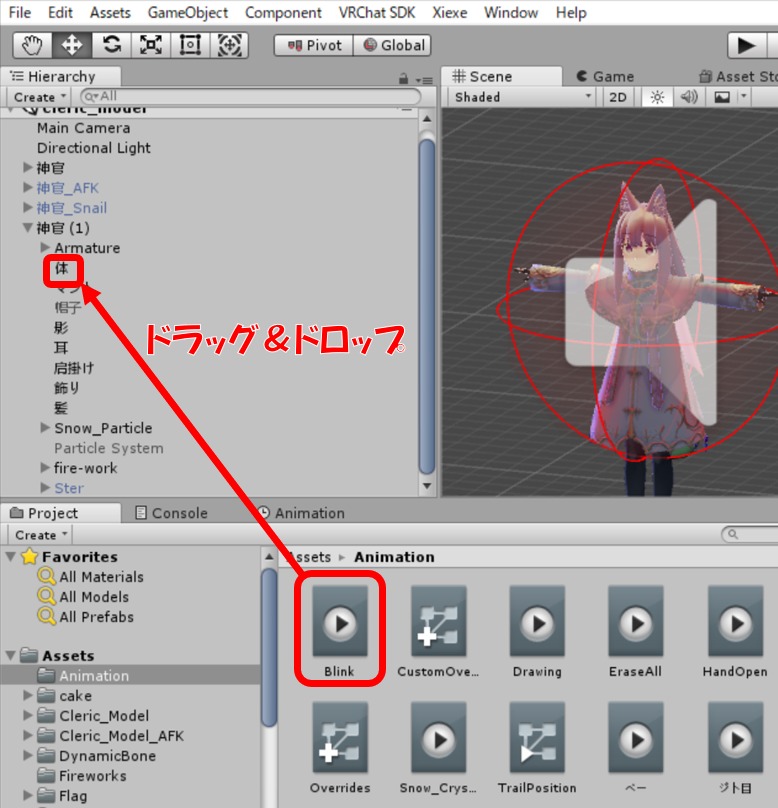Select the Scale tool
Image resolution: width=778 pixels, height=808 pixels.
coord(150,45)
